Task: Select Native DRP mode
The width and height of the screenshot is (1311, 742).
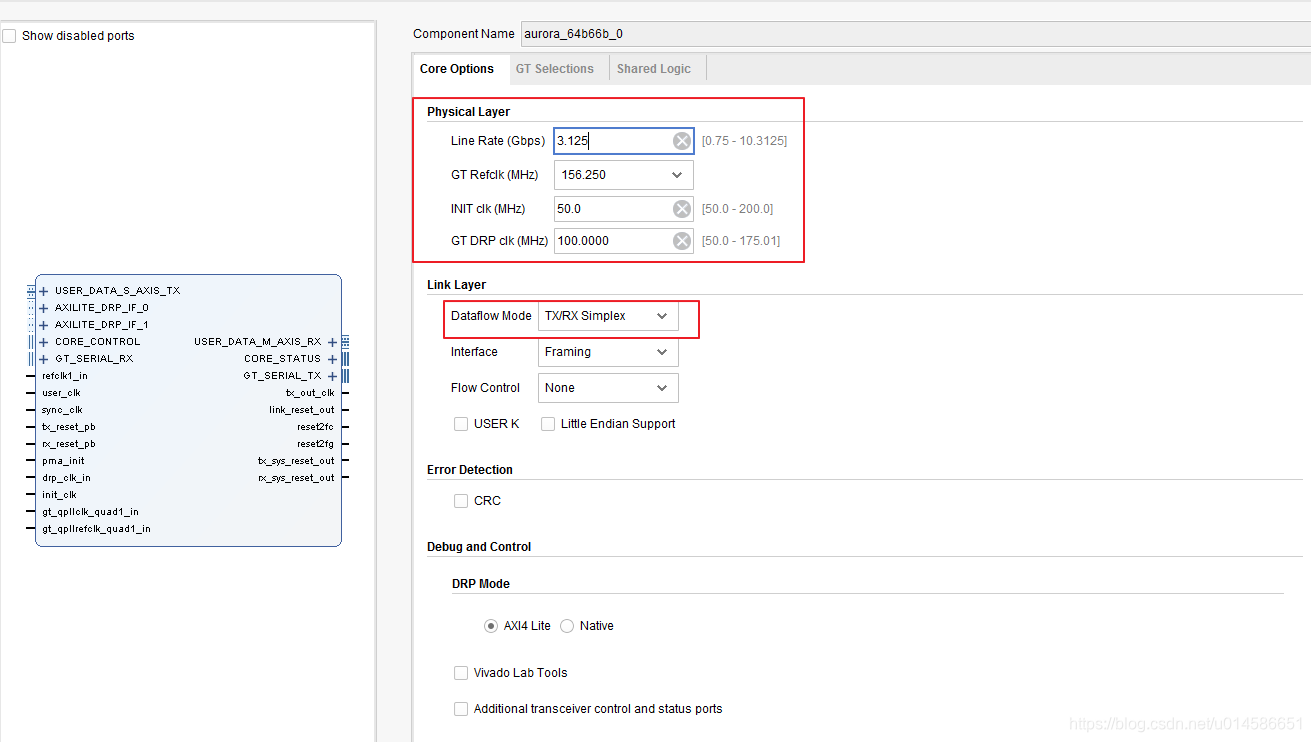Action: (567, 626)
